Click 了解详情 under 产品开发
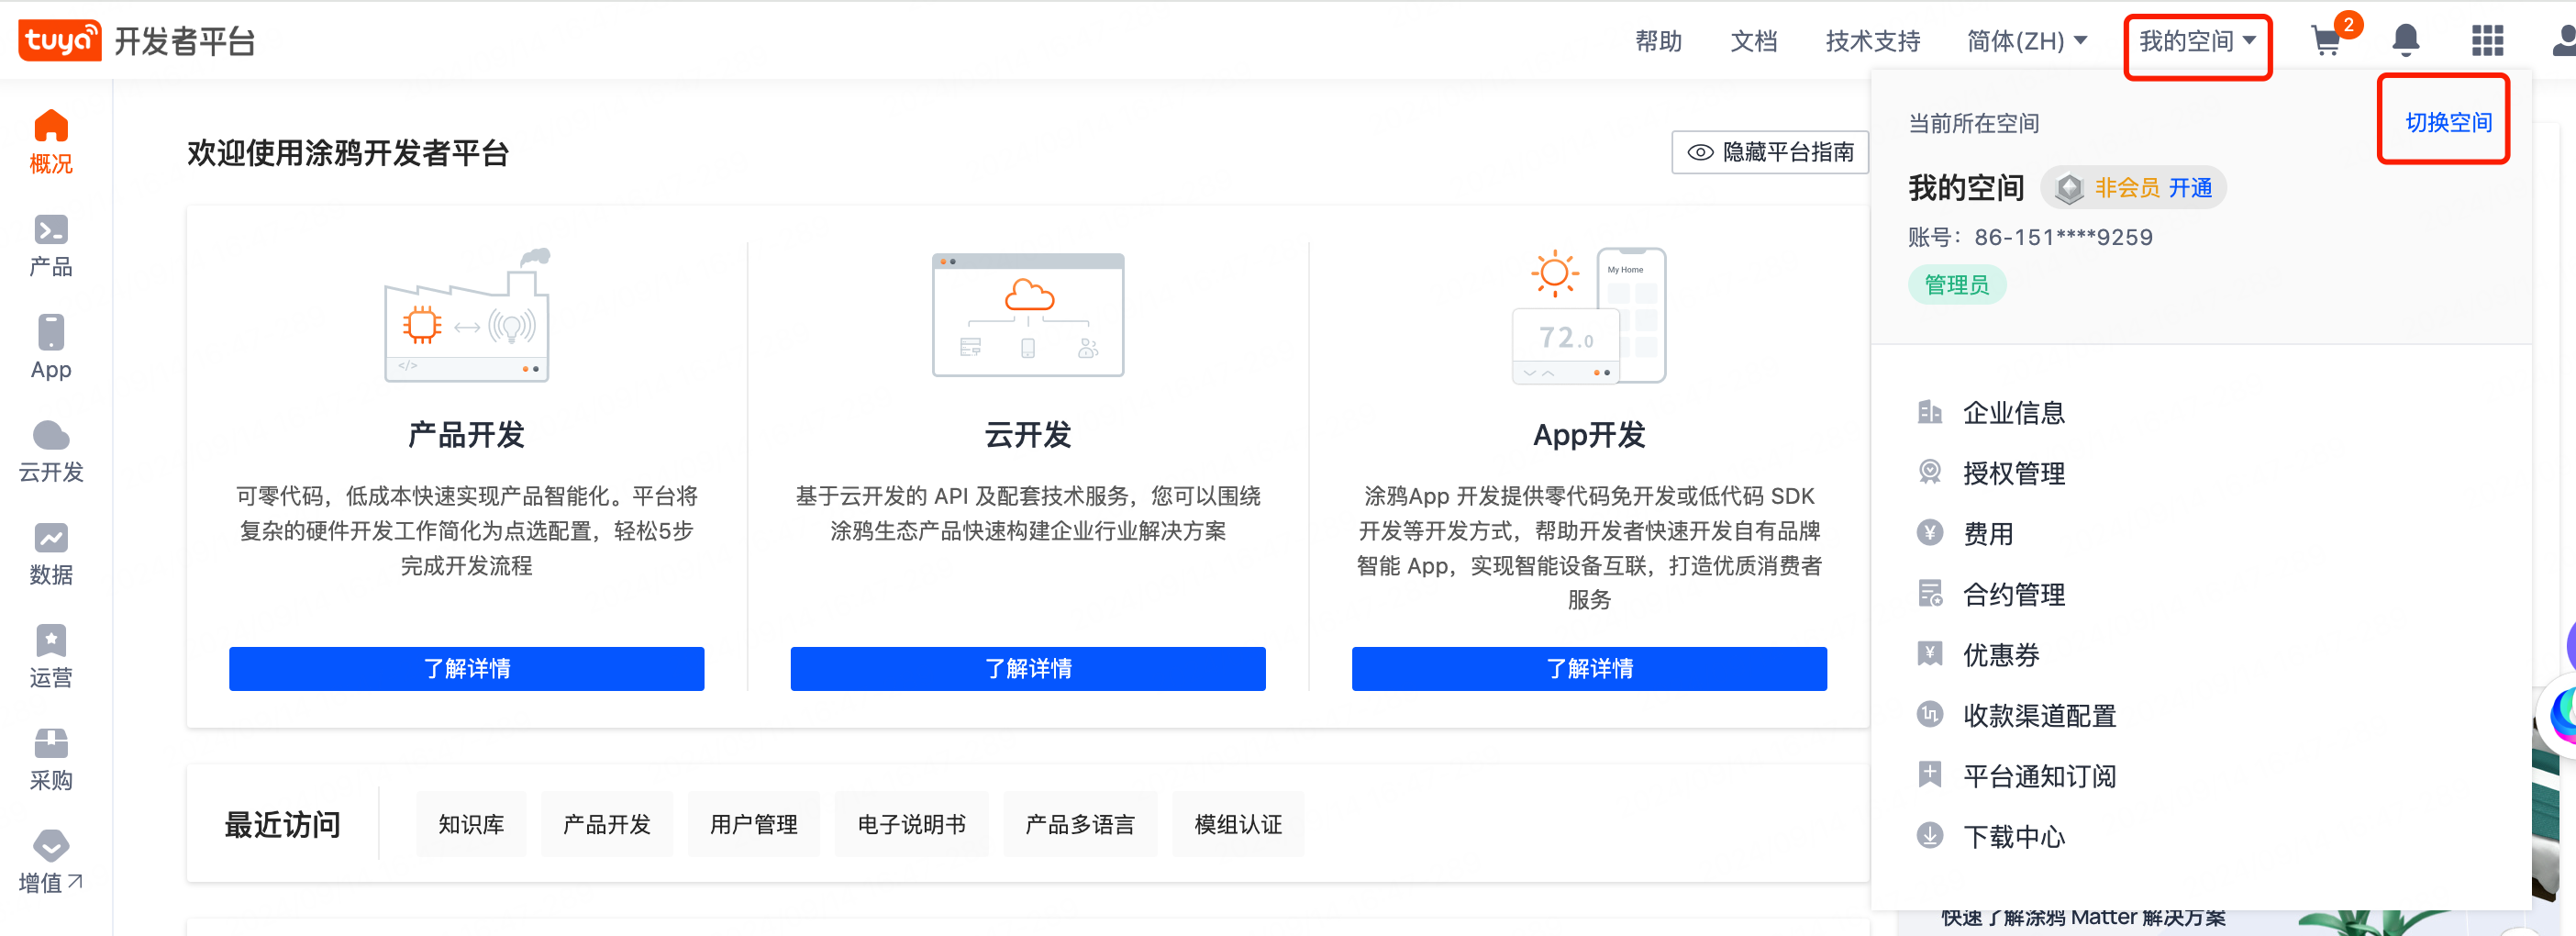The image size is (2576, 936). tap(466, 668)
